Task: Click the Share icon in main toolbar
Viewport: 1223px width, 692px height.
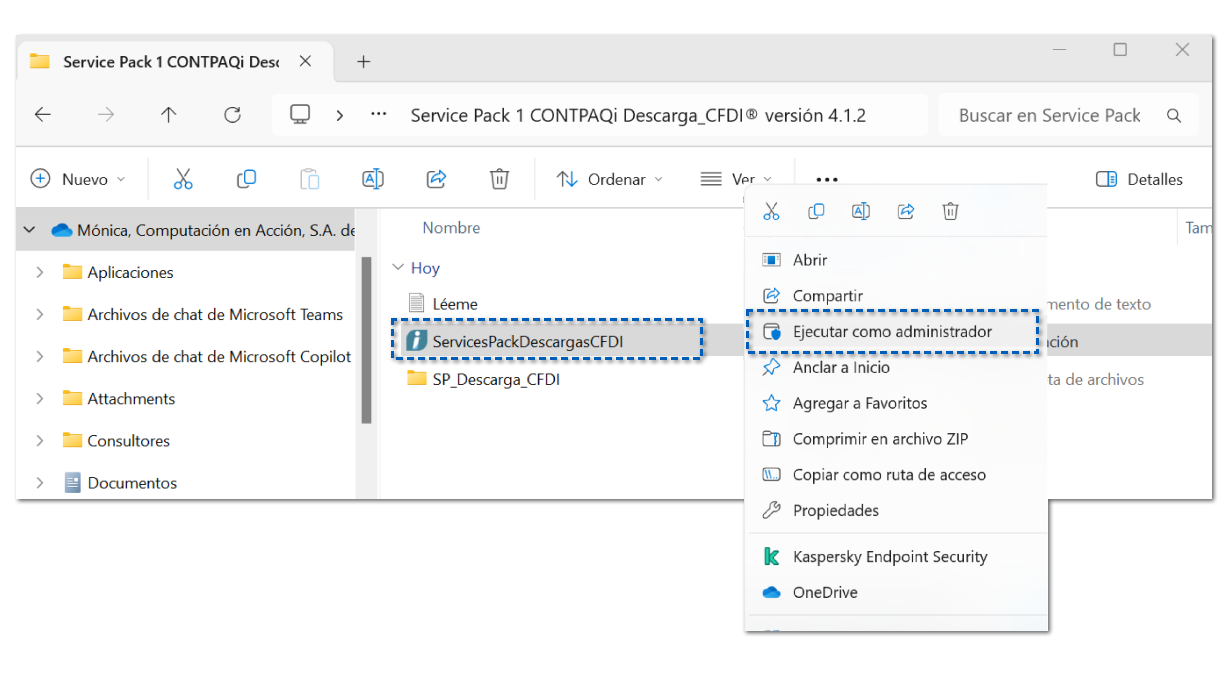Action: [x=436, y=179]
